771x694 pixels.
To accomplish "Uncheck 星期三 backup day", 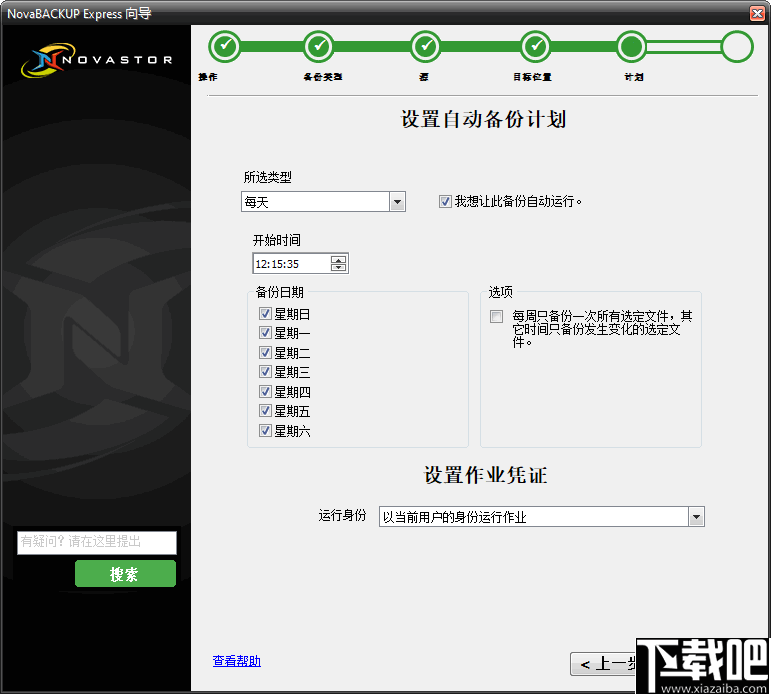I will [265, 372].
